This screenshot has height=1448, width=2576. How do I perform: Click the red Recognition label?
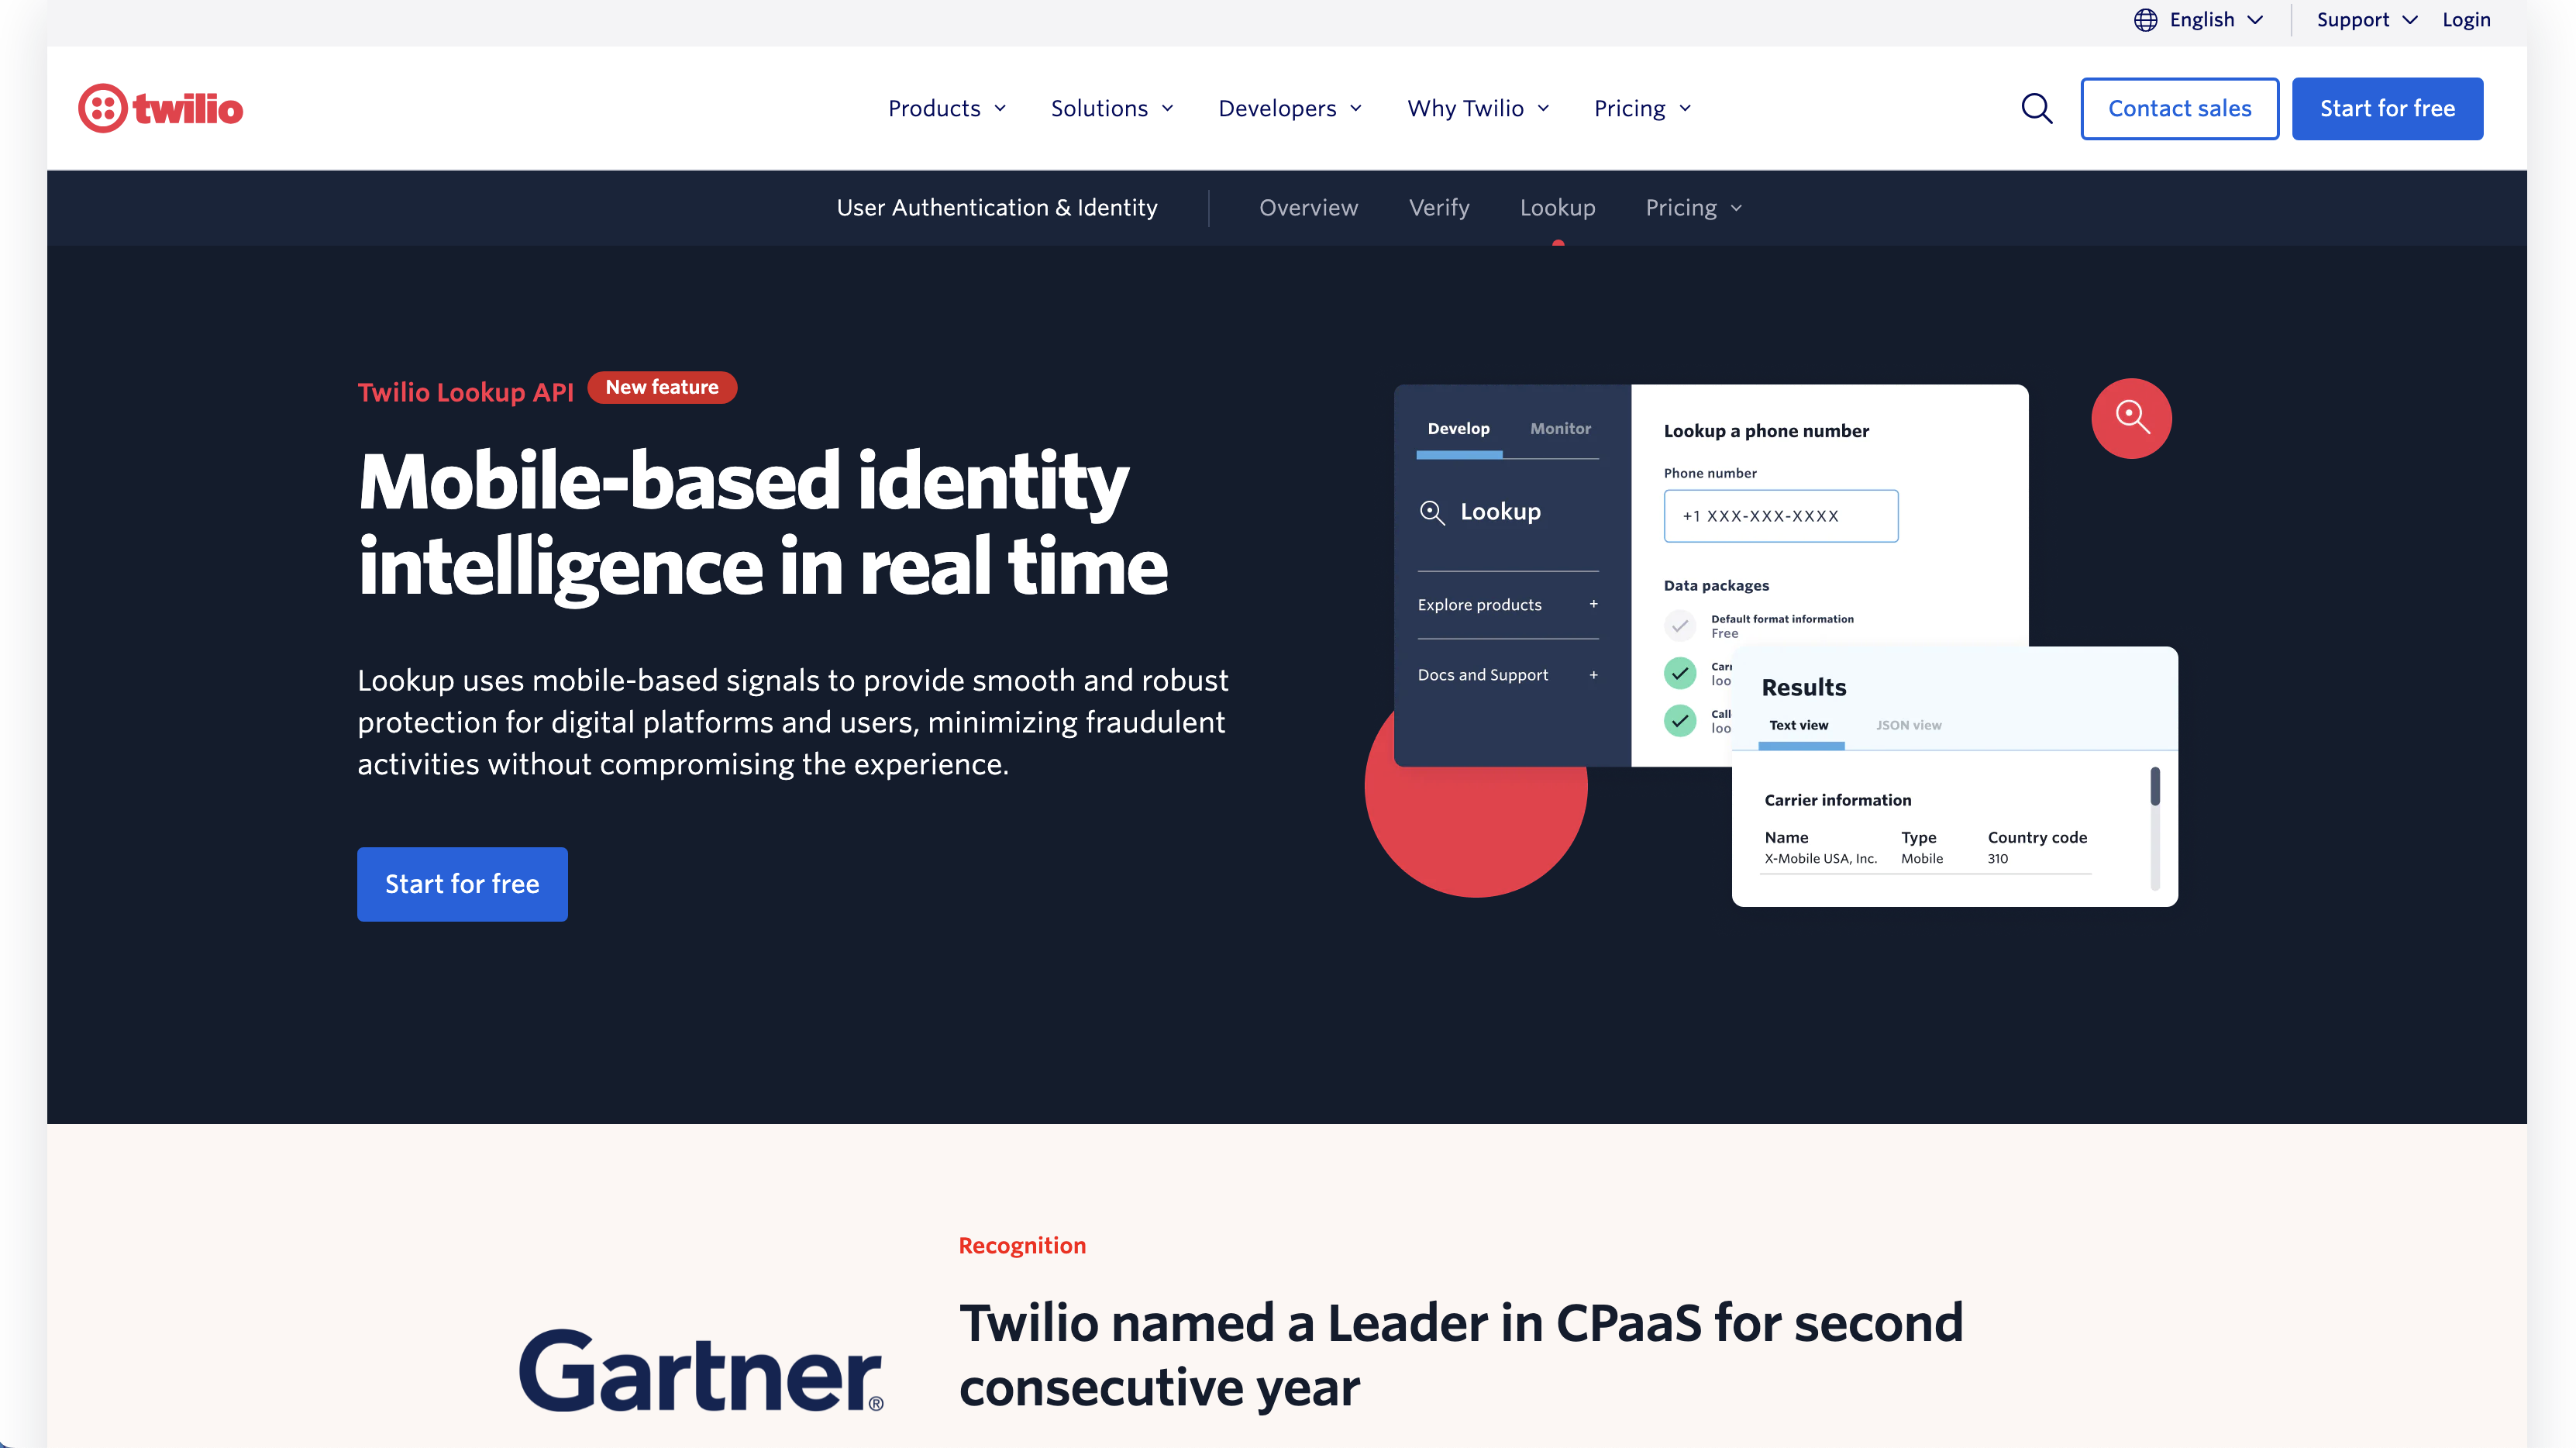pyautogui.click(x=1022, y=1246)
